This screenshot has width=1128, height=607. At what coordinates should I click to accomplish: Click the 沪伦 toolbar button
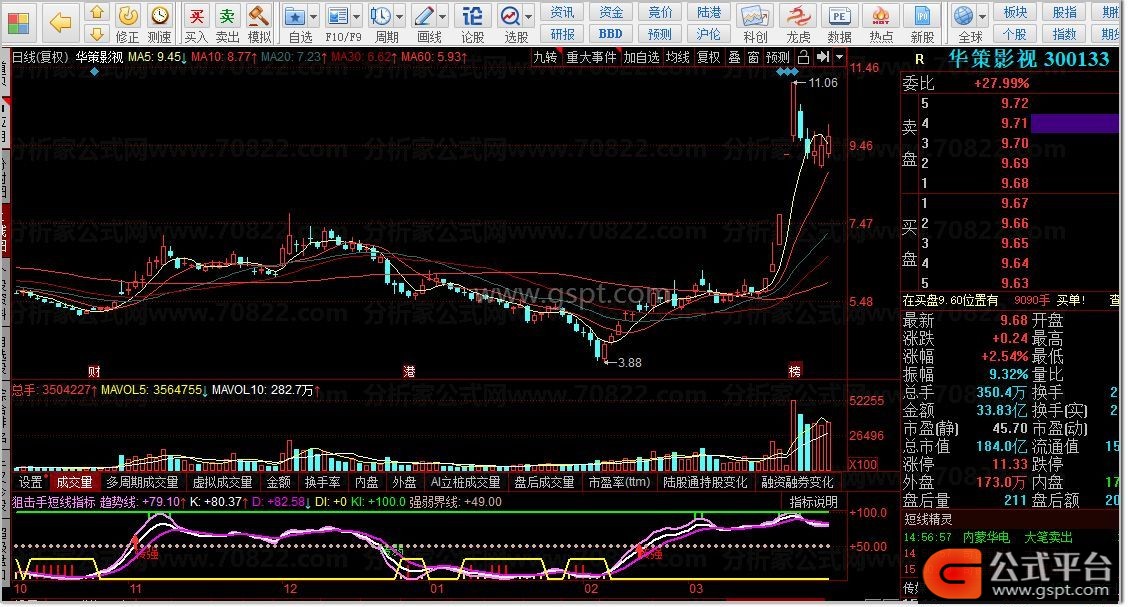[709, 33]
